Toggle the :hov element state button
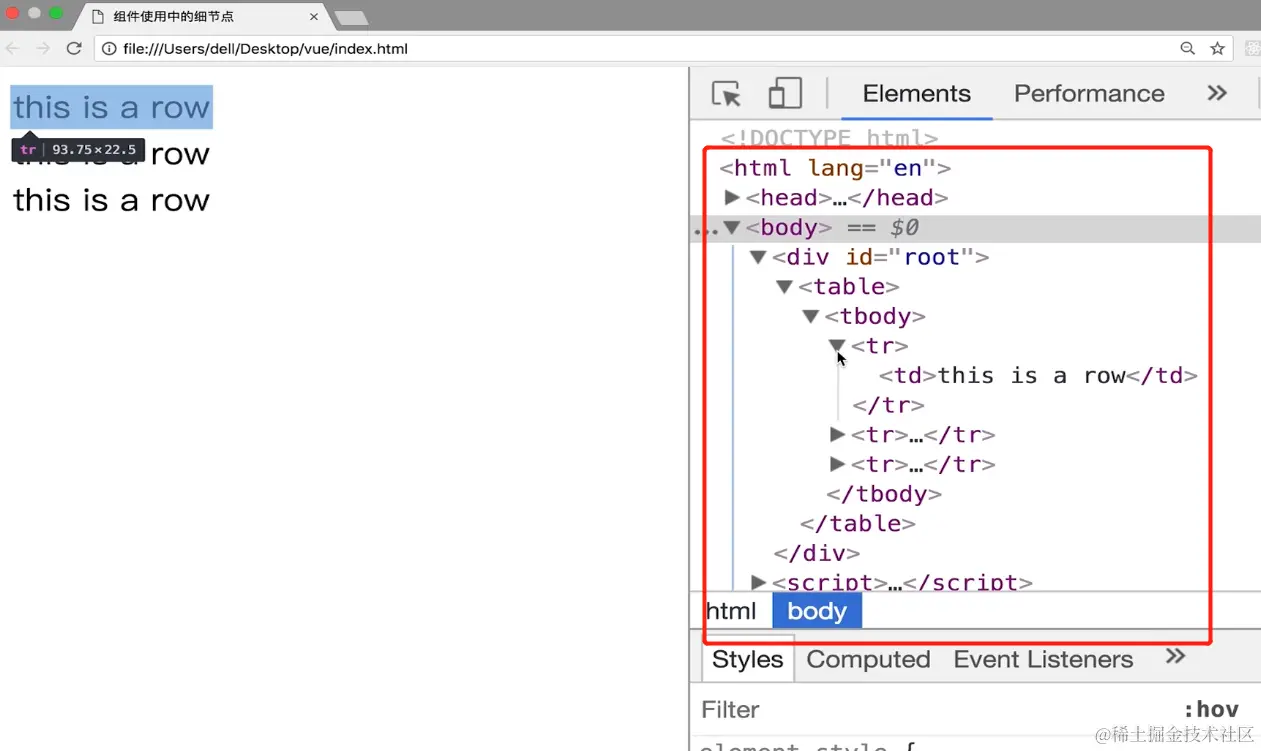The image size is (1261, 751). click(x=1210, y=709)
